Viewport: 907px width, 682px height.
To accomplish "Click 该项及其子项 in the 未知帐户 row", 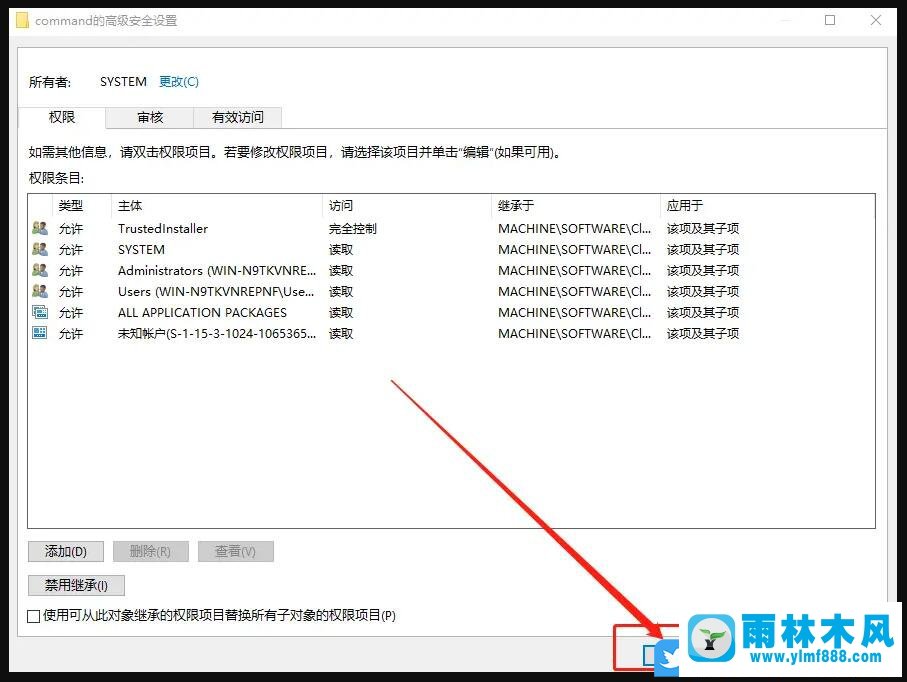I will click(x=703, y=333).
